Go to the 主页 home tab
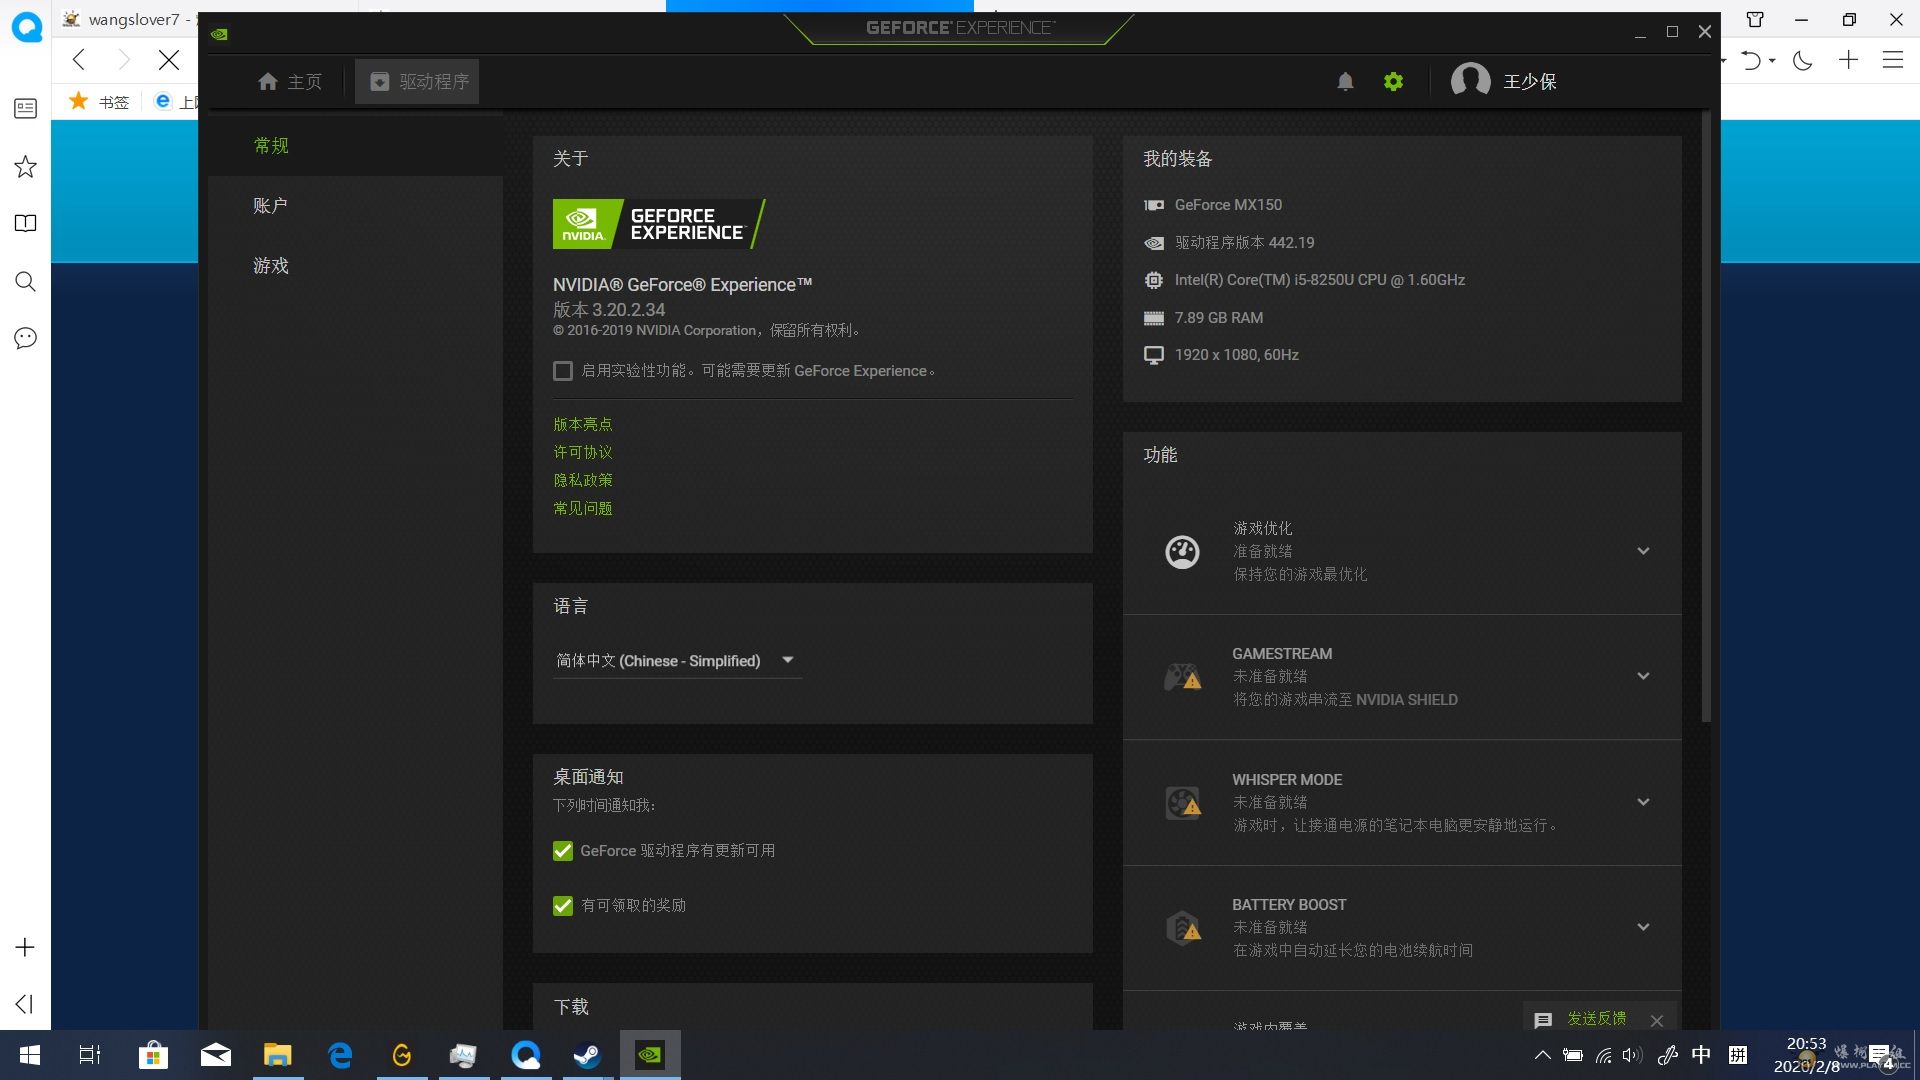1920x1080 pixels. pyautogui.click(x=290, y=81)
